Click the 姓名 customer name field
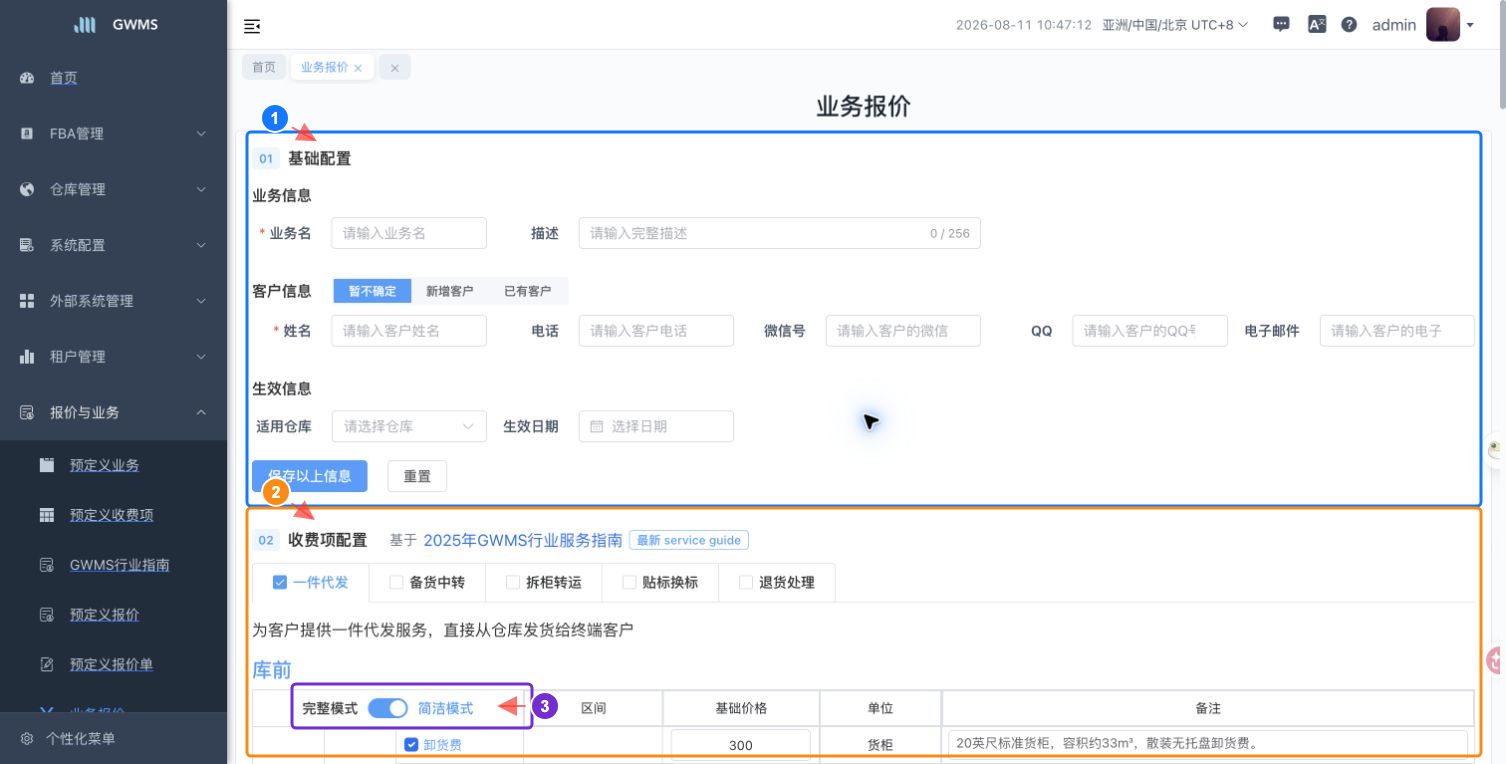The width and height of the screenshot is (1506, 764). [x=409, y=331]
